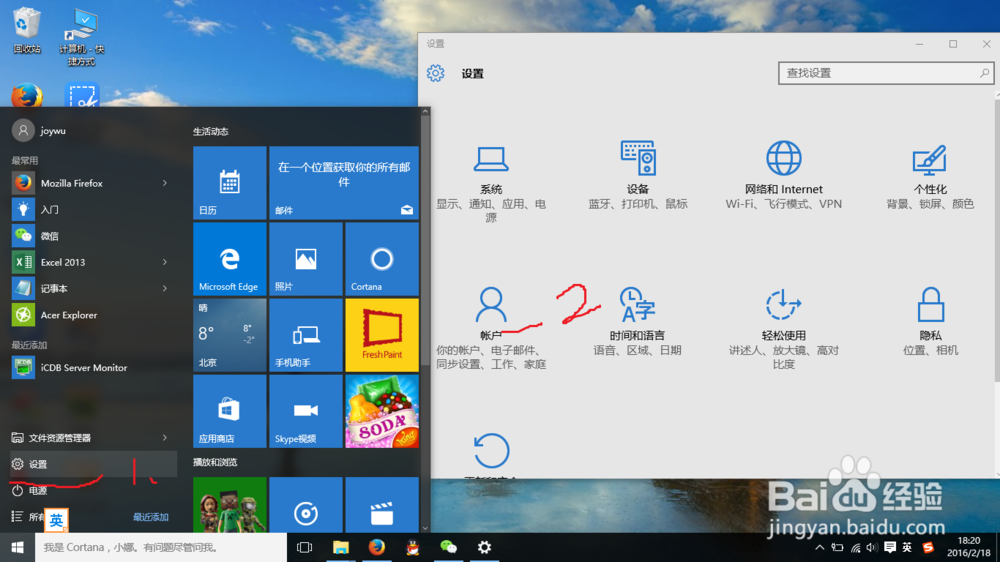This screenshot has width=1000, height=562.
Task: Click the joywu user account entry
Action: click(x=40, y=130)
